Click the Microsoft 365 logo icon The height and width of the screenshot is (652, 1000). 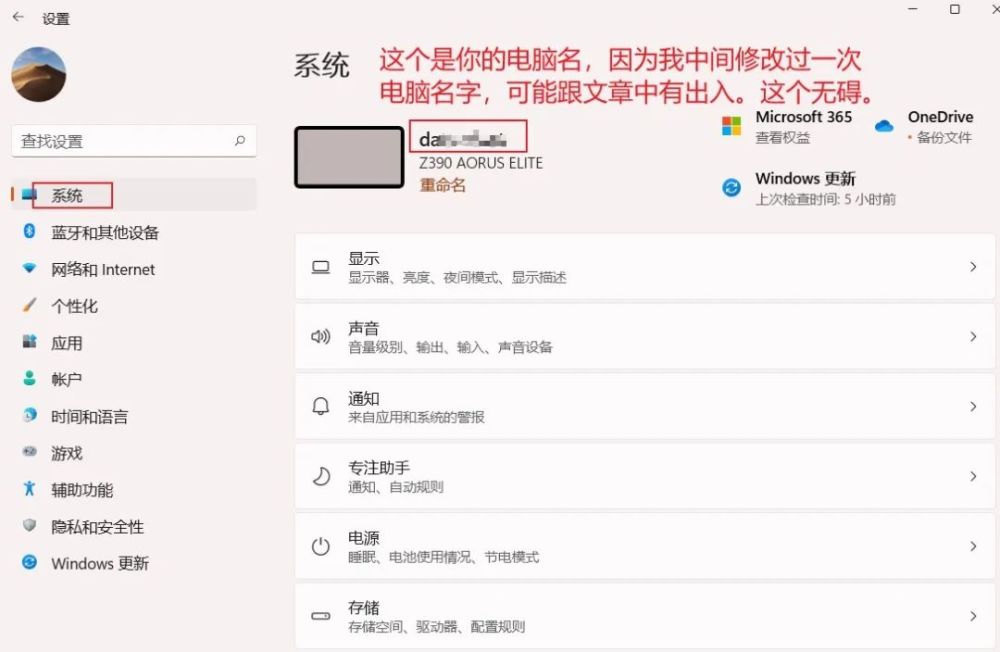(732, 126)
